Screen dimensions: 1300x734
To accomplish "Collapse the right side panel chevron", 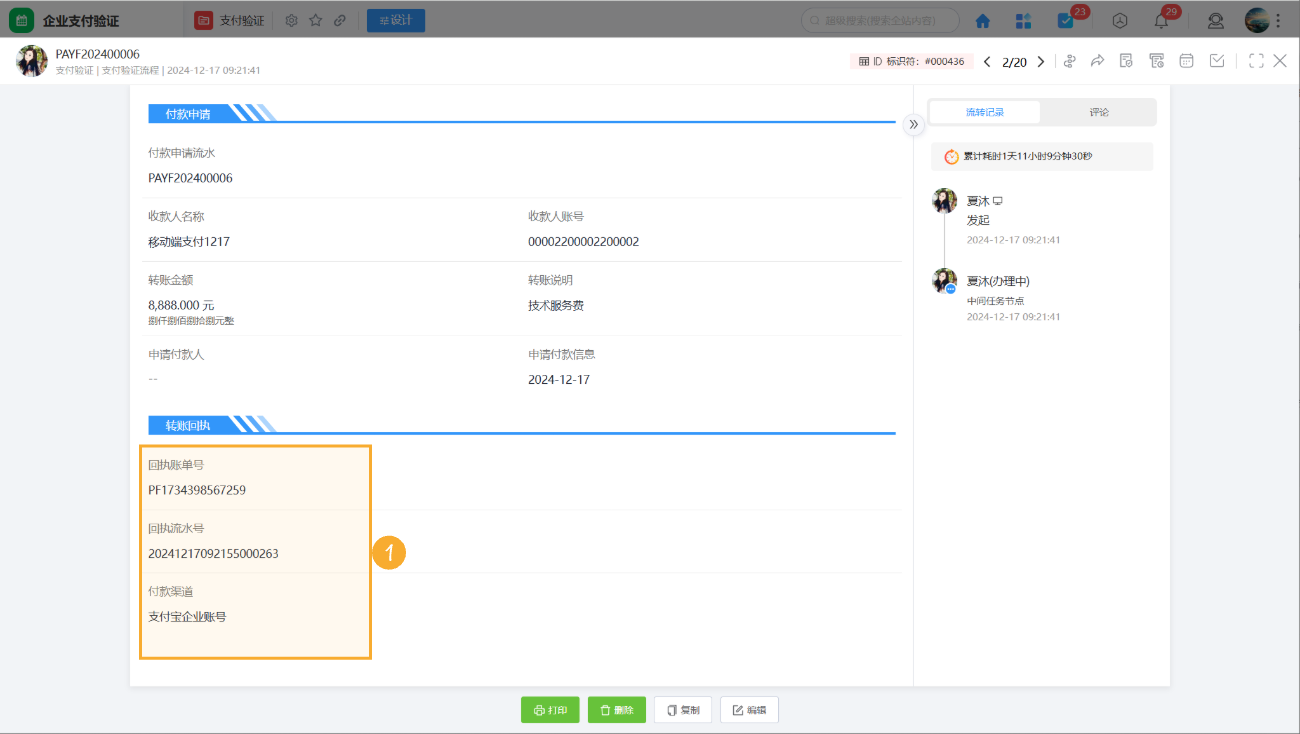I will click(913, 124).
